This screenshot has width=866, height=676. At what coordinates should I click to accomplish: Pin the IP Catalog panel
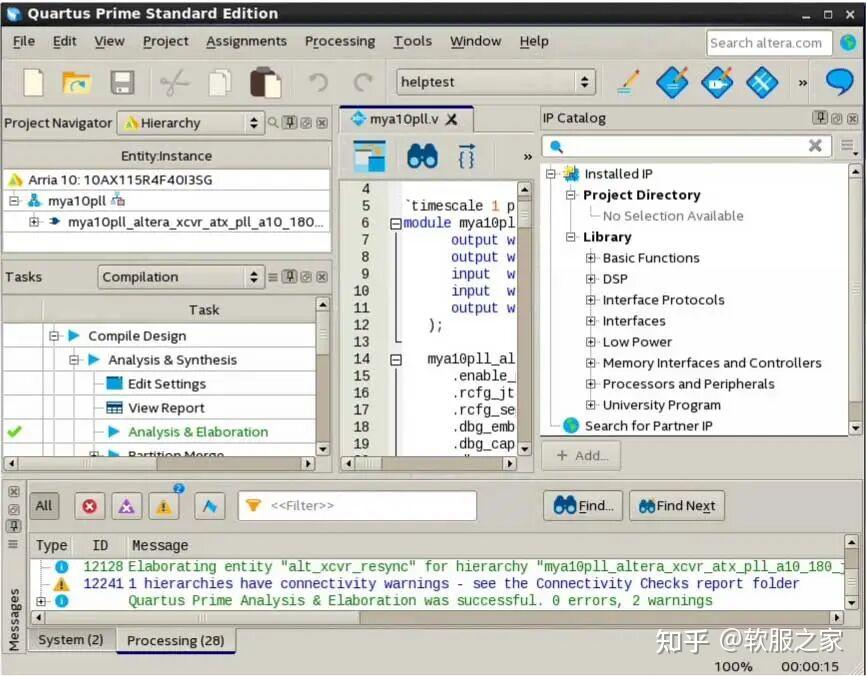pyautogui.click(x=820, y=118)
